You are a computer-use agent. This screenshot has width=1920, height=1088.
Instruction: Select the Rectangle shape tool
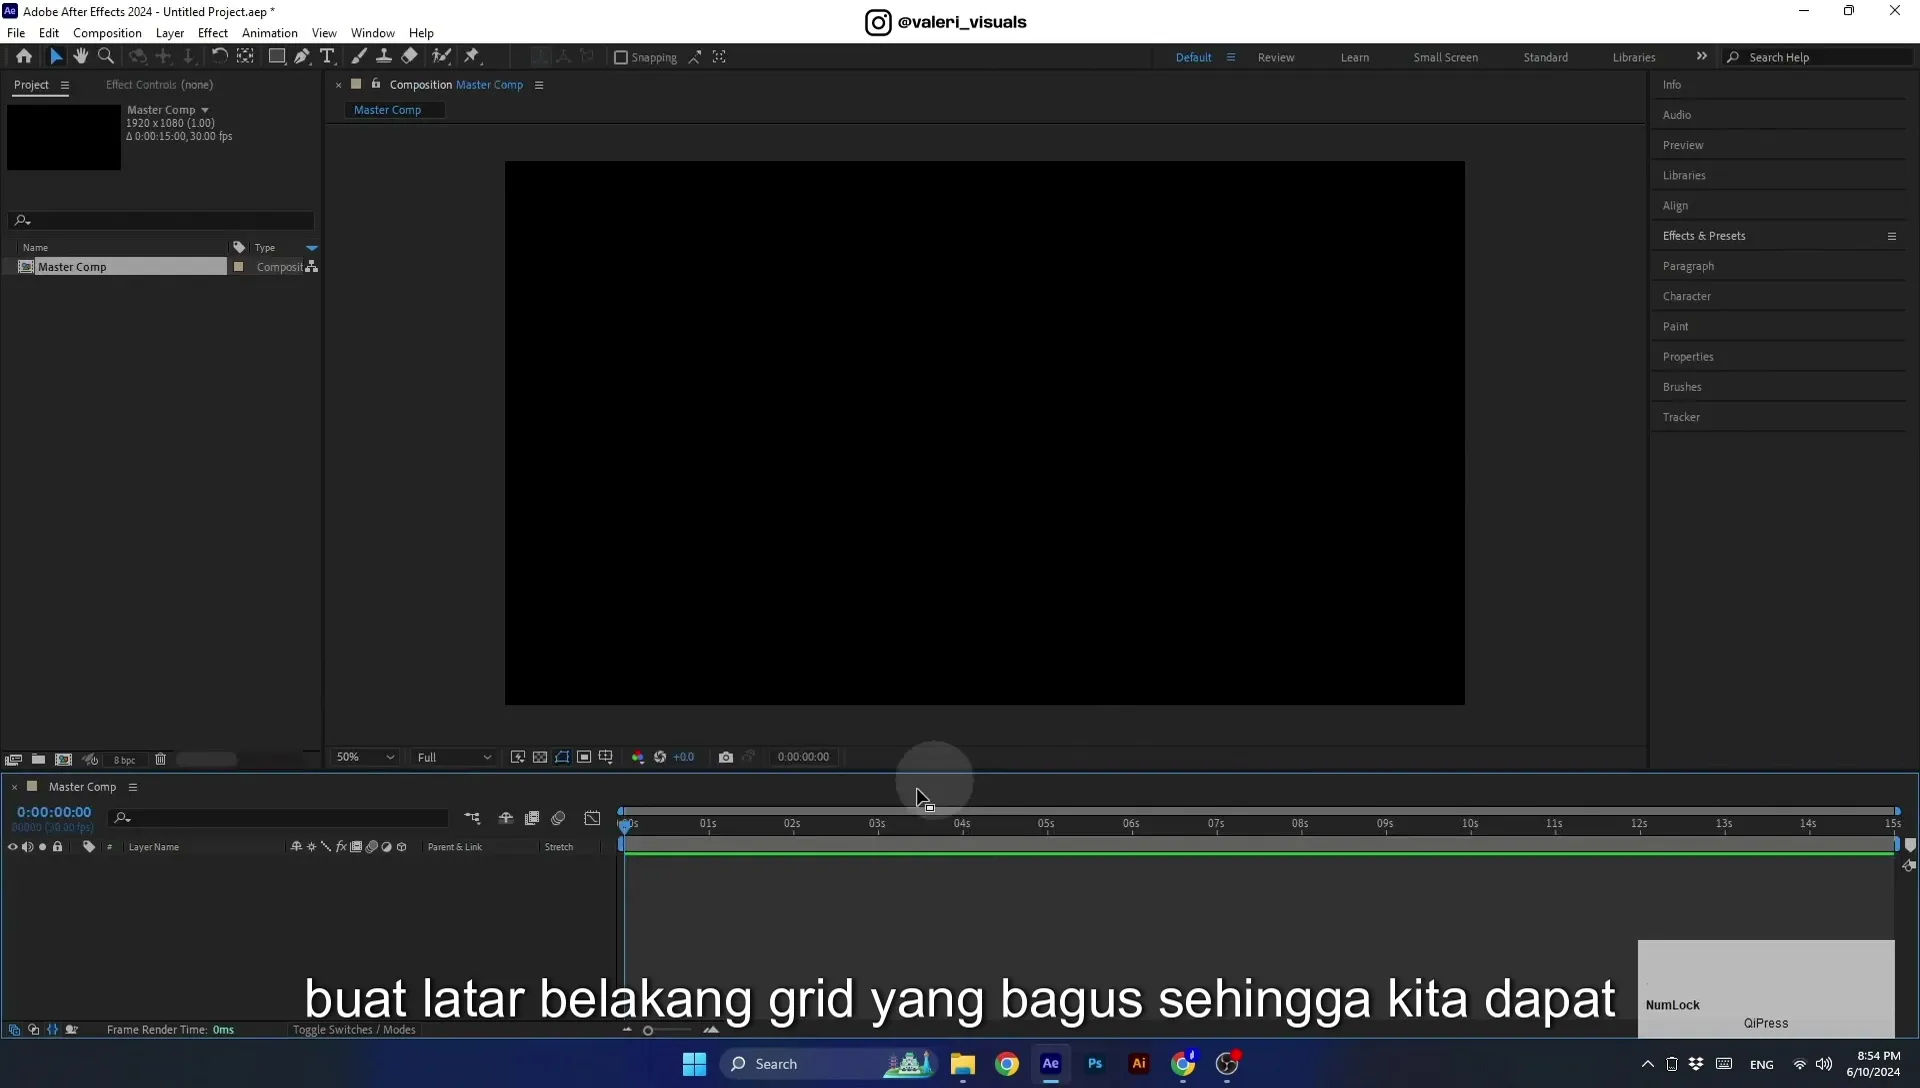277,57
